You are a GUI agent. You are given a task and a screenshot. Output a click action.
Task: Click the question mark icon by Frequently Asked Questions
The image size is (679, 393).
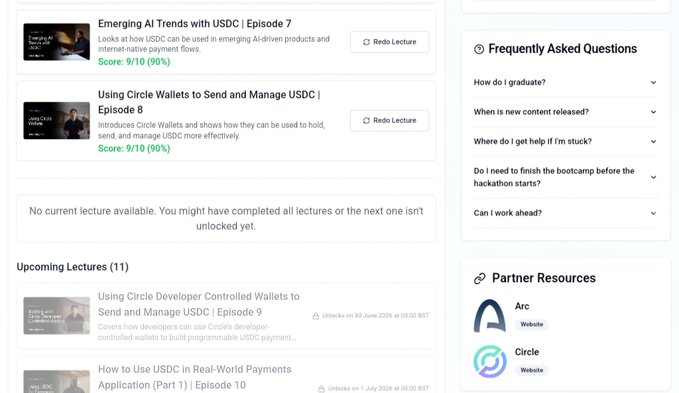point(479,49)
